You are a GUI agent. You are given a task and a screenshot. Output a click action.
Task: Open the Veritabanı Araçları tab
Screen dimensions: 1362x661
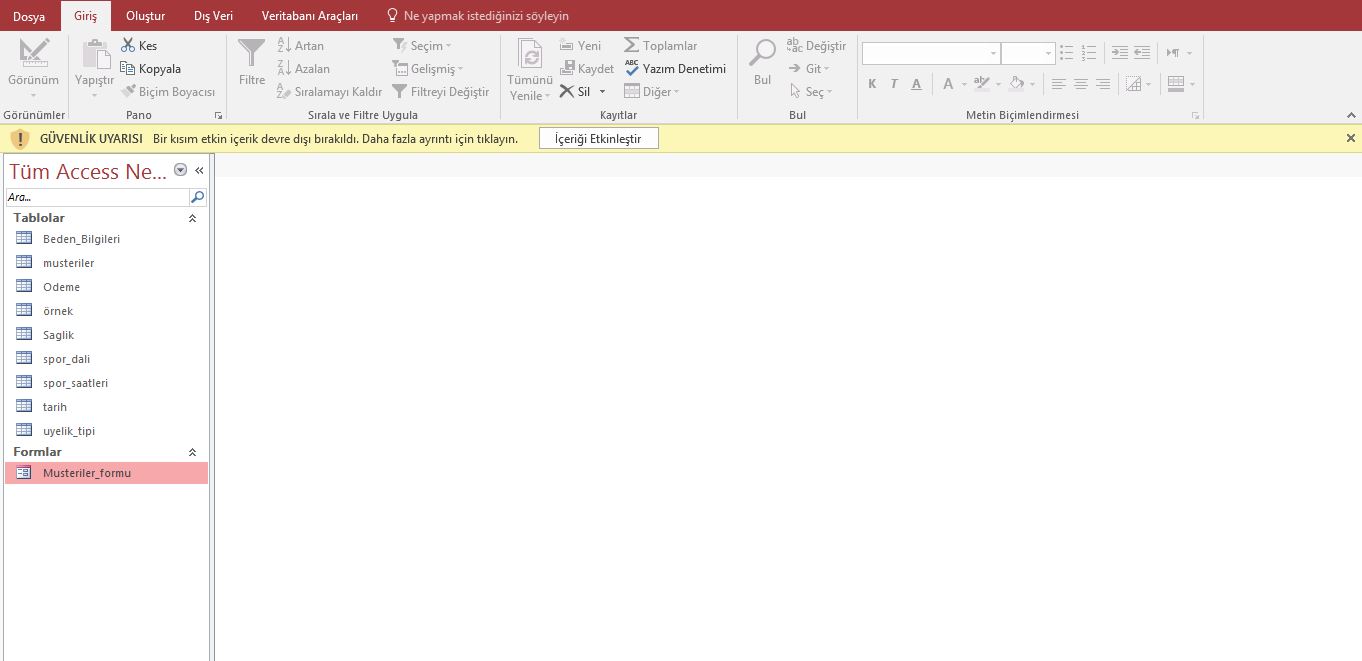point(309,16)
